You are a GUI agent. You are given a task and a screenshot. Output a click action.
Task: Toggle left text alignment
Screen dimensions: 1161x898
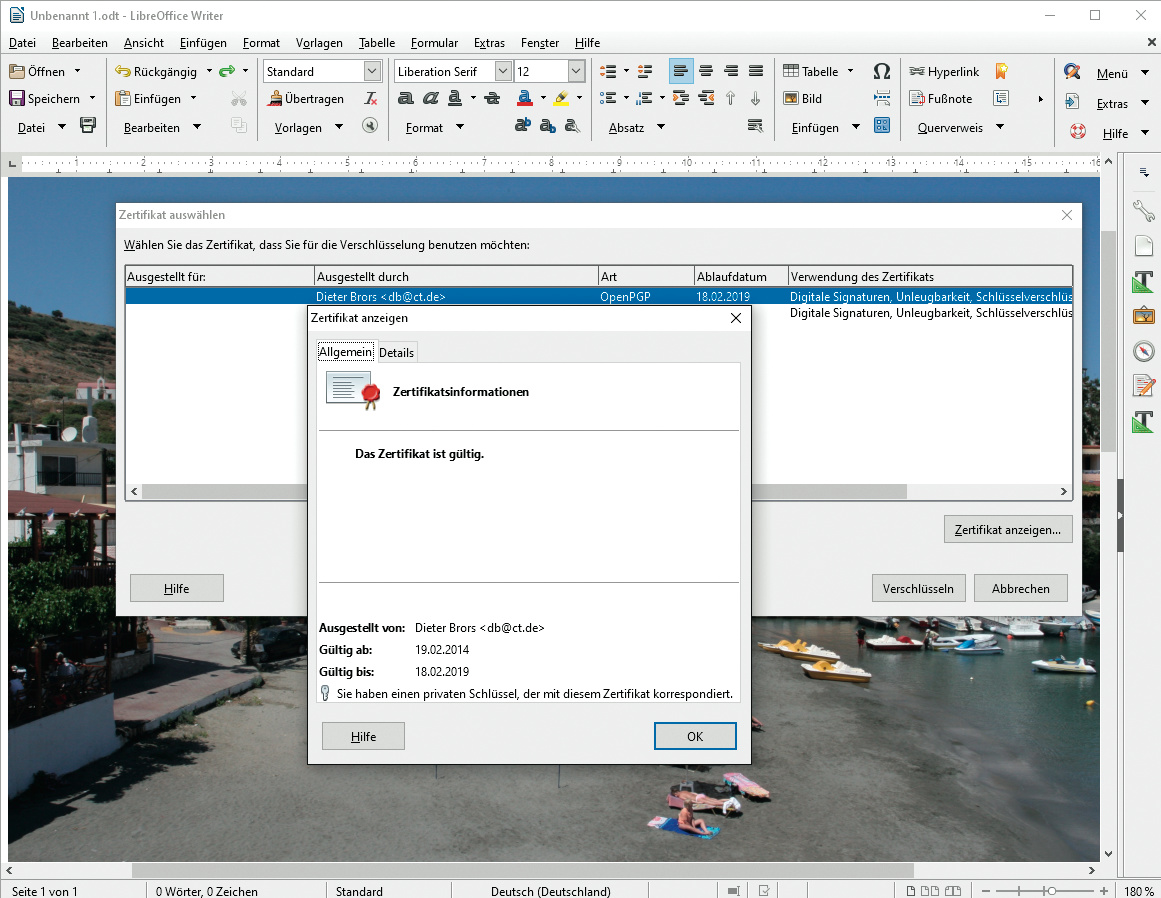pyautogui.click(x=681, y=72)
